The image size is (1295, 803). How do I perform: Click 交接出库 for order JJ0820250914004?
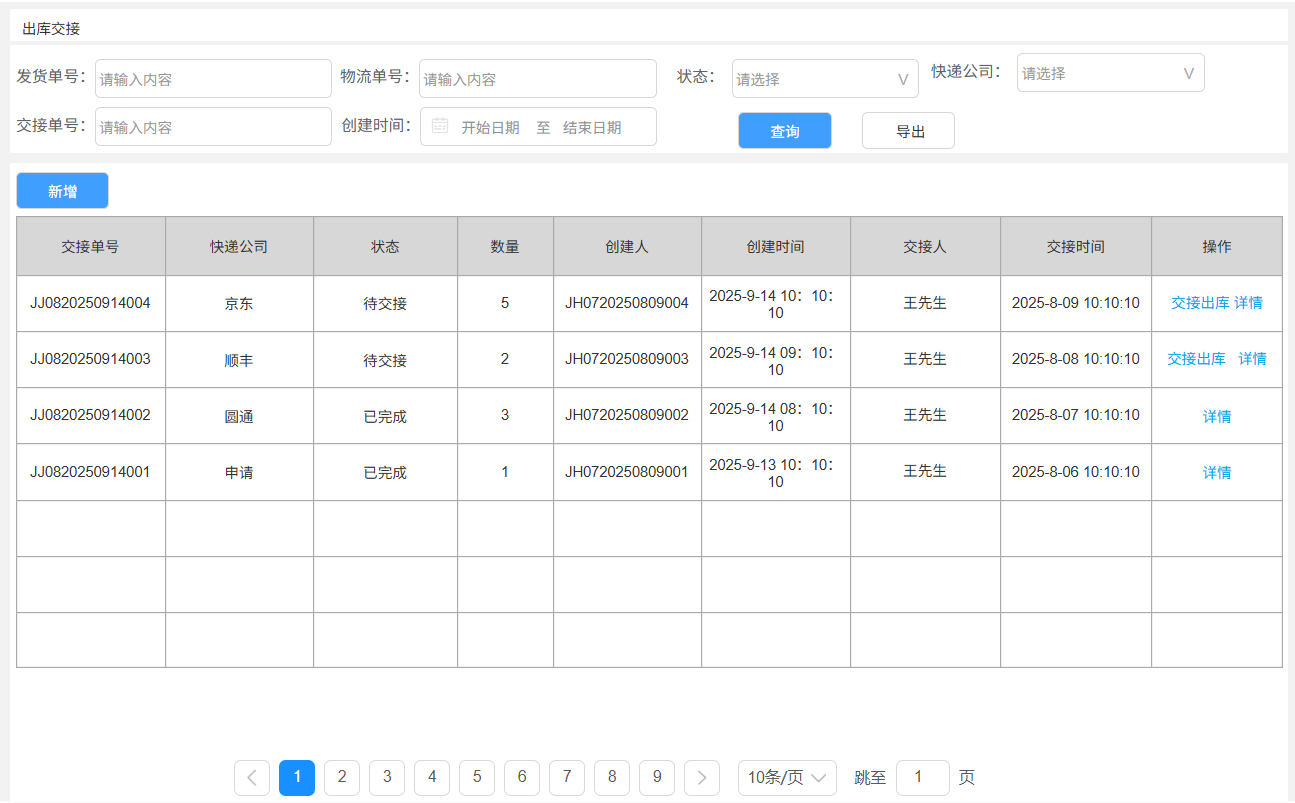coord(1200,303)
